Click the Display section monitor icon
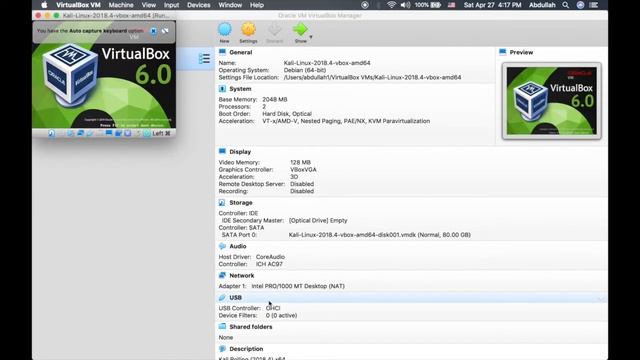 [222, 151]
